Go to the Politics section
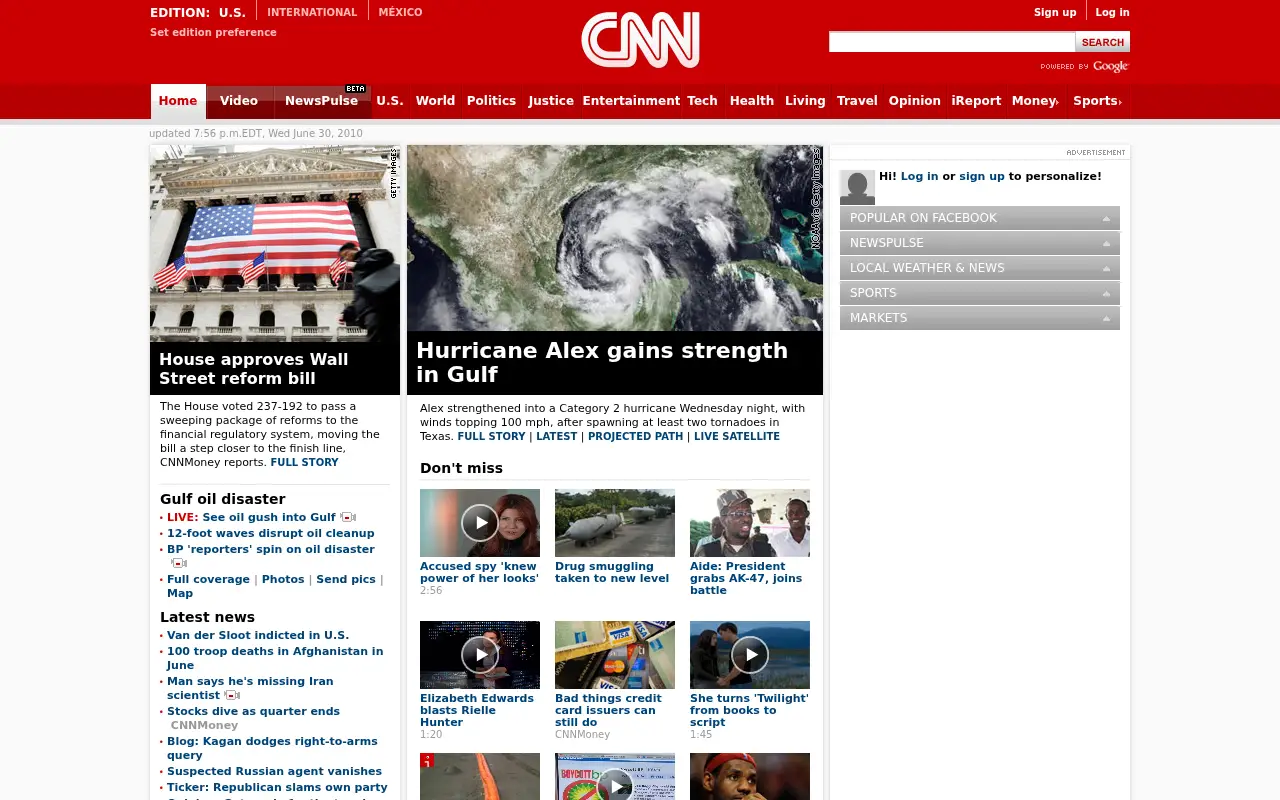The height and width of the screenshot is (800, 1280). (491, 101)
